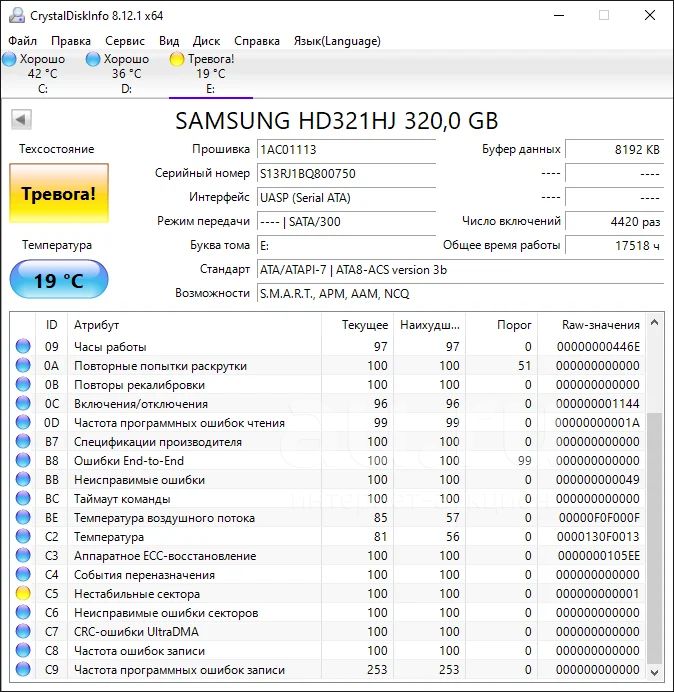This screenshot has width=674, height=692.
Task: Click the Текущее column header
Action: [358, 325]
